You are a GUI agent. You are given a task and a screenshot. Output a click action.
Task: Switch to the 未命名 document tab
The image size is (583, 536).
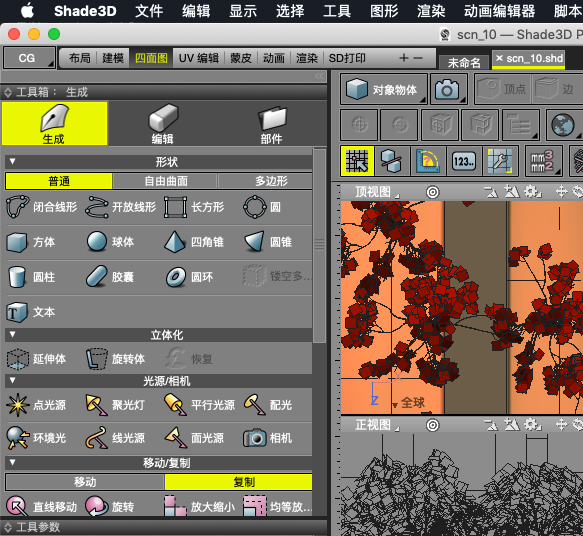pos(464,62)
